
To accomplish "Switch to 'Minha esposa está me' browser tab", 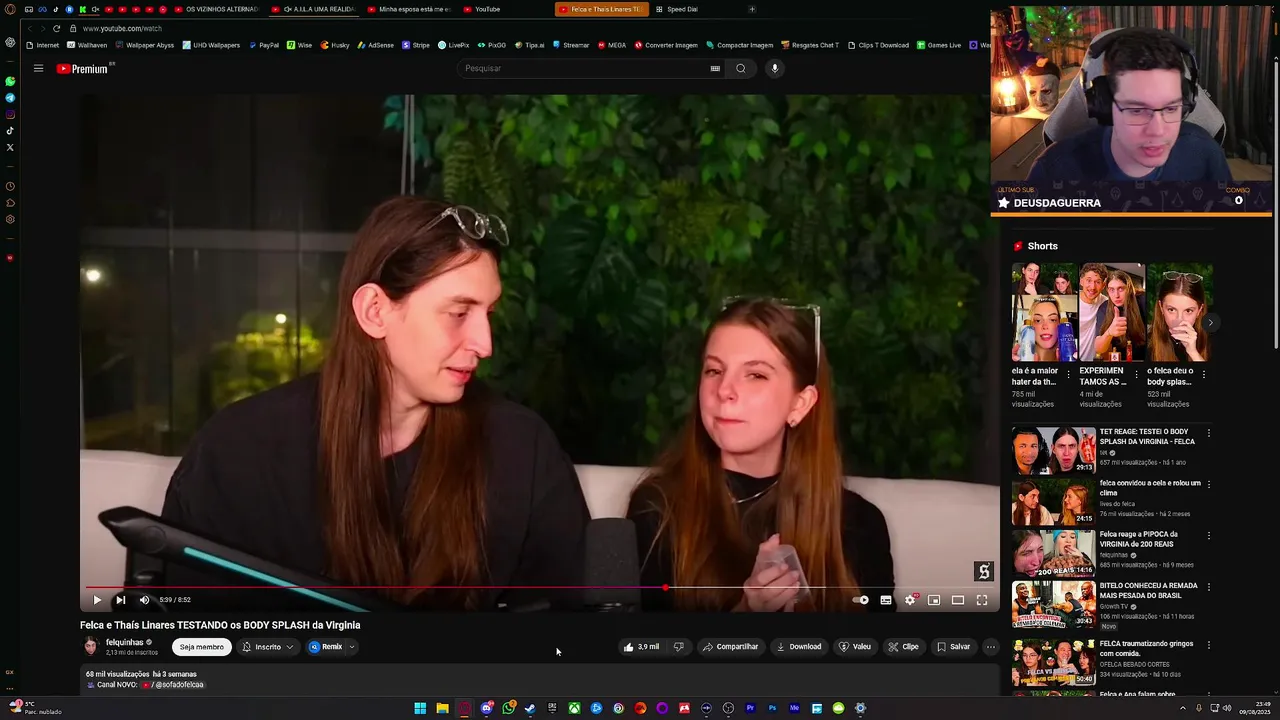I will pos(409,9).
